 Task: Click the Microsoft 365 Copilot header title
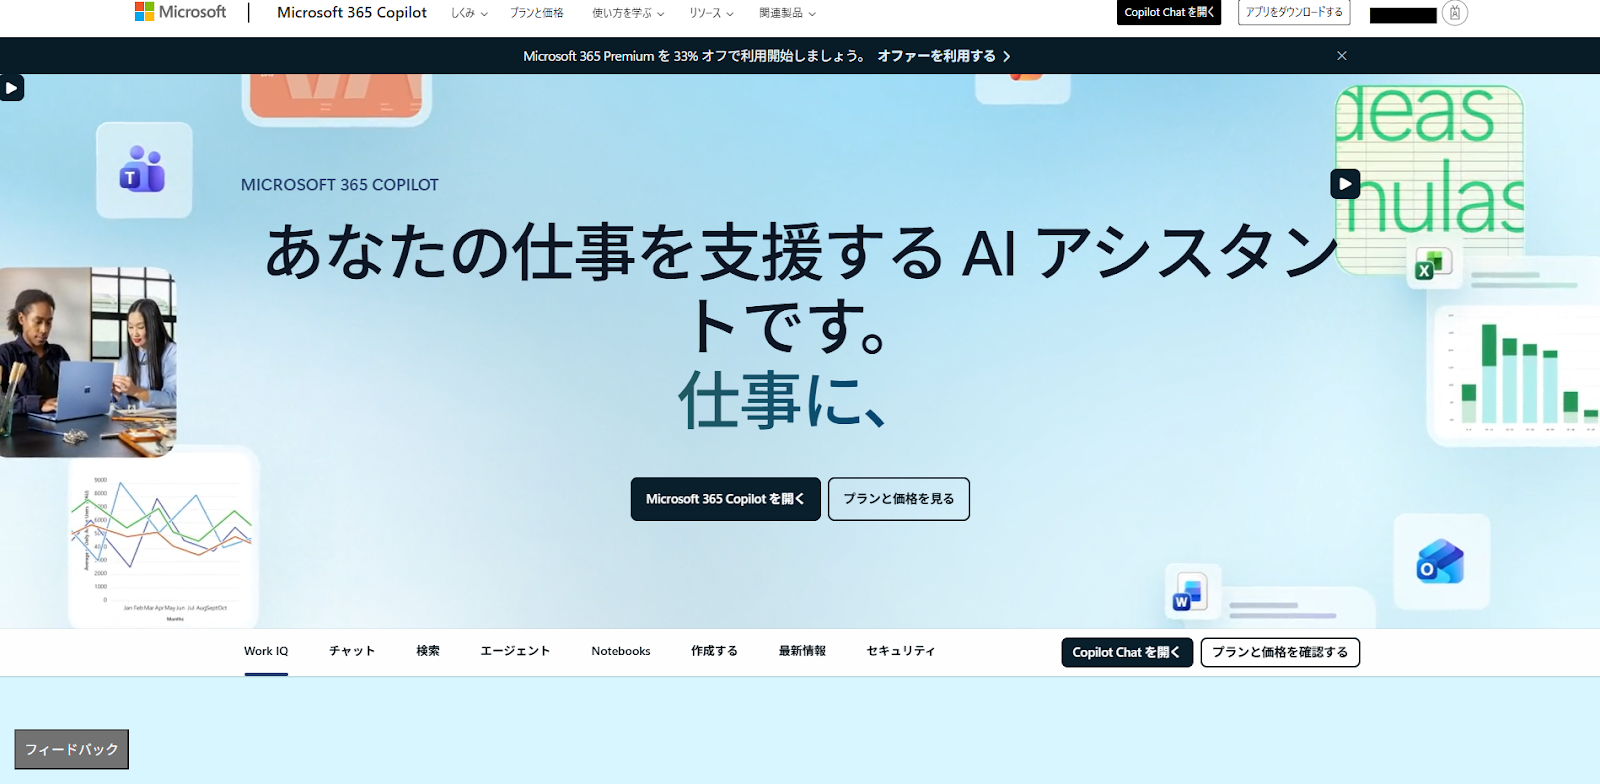pyautogui.click(x=352, y=12)
